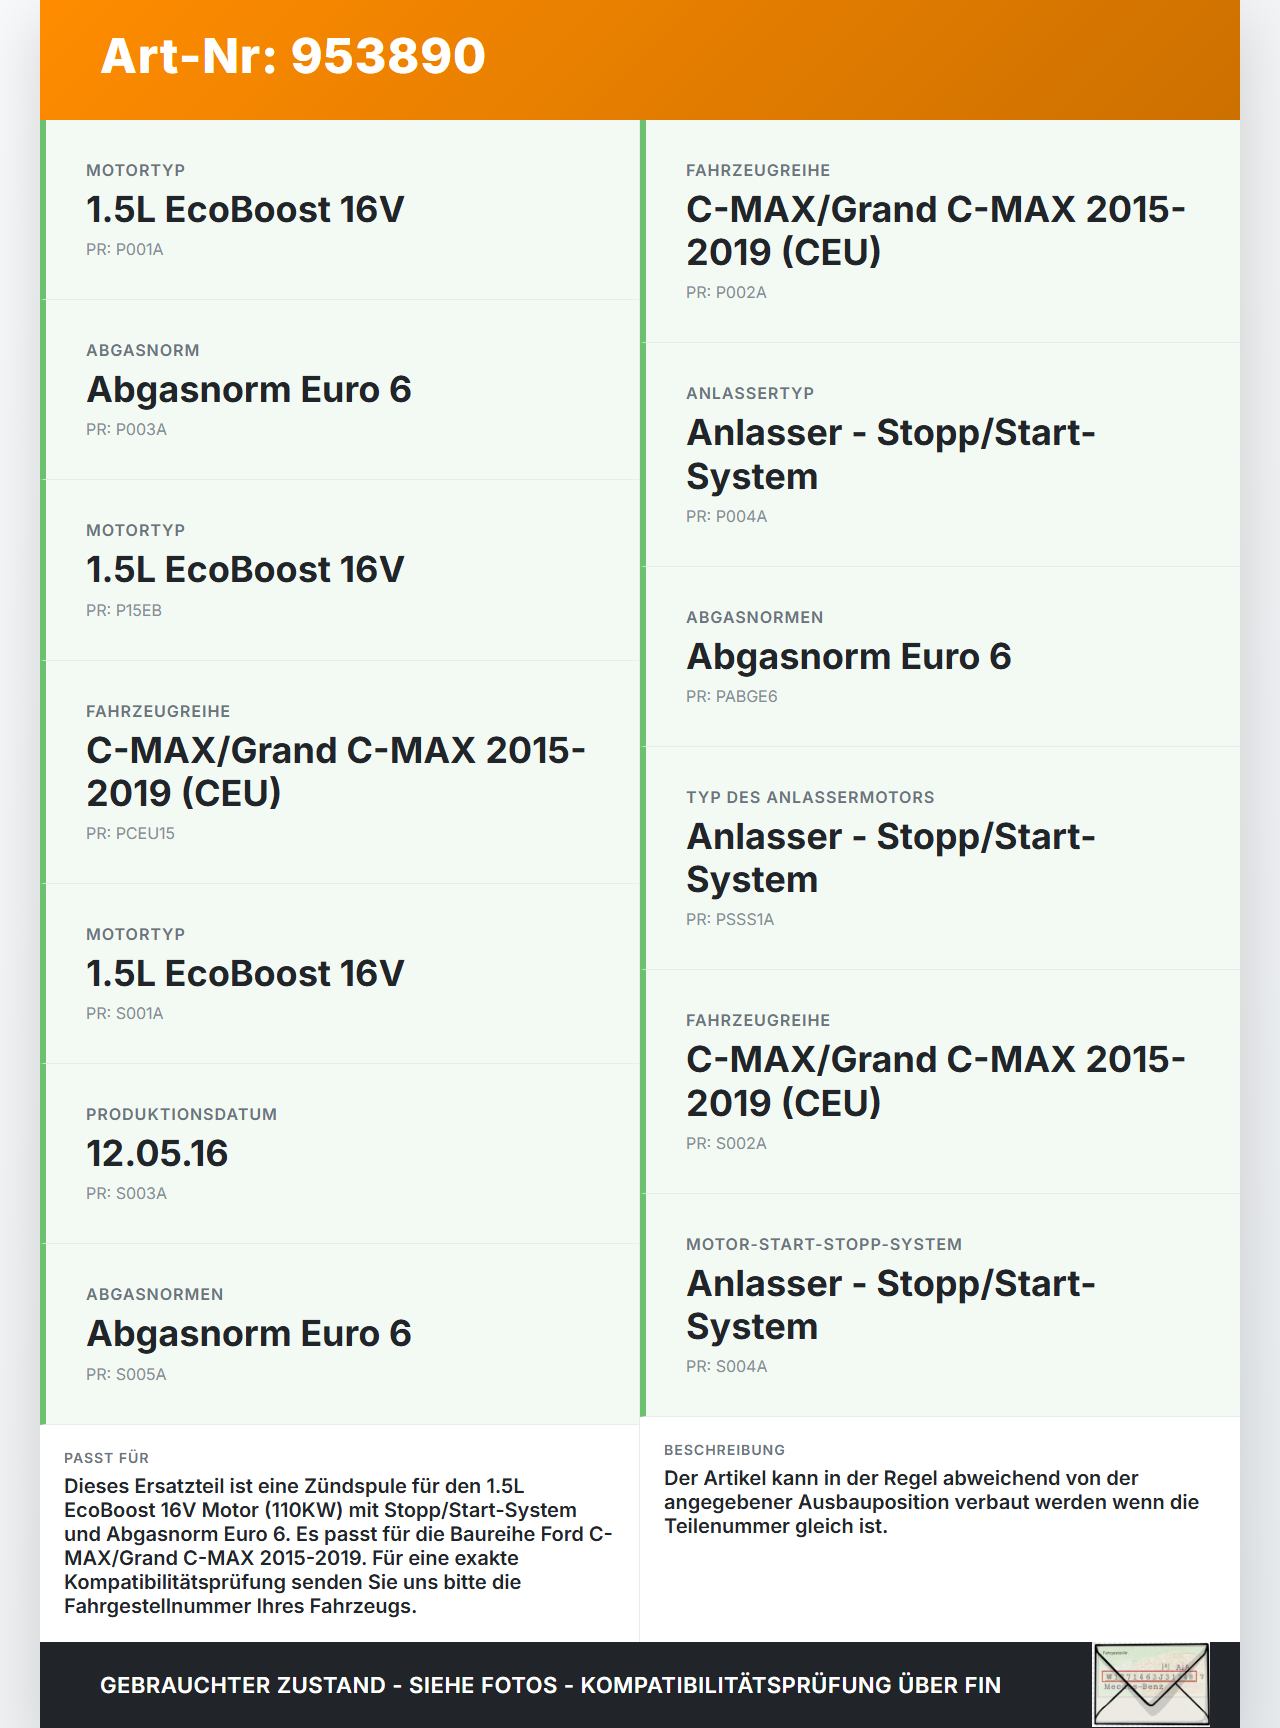Click the PR: P004A code text
This screenshot has width=1280, height=1728.
click(726, 517)
